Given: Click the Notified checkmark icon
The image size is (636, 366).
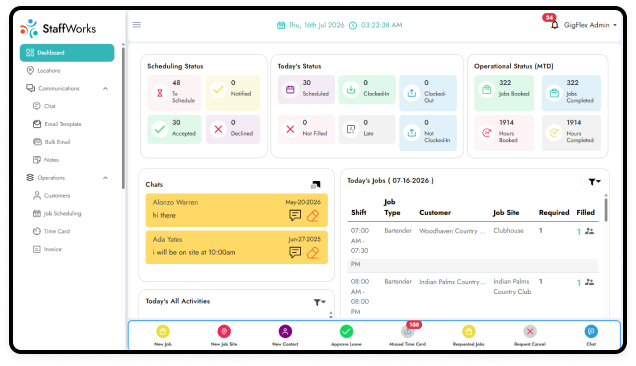Looking at the screenshot, I should (218, 90).
